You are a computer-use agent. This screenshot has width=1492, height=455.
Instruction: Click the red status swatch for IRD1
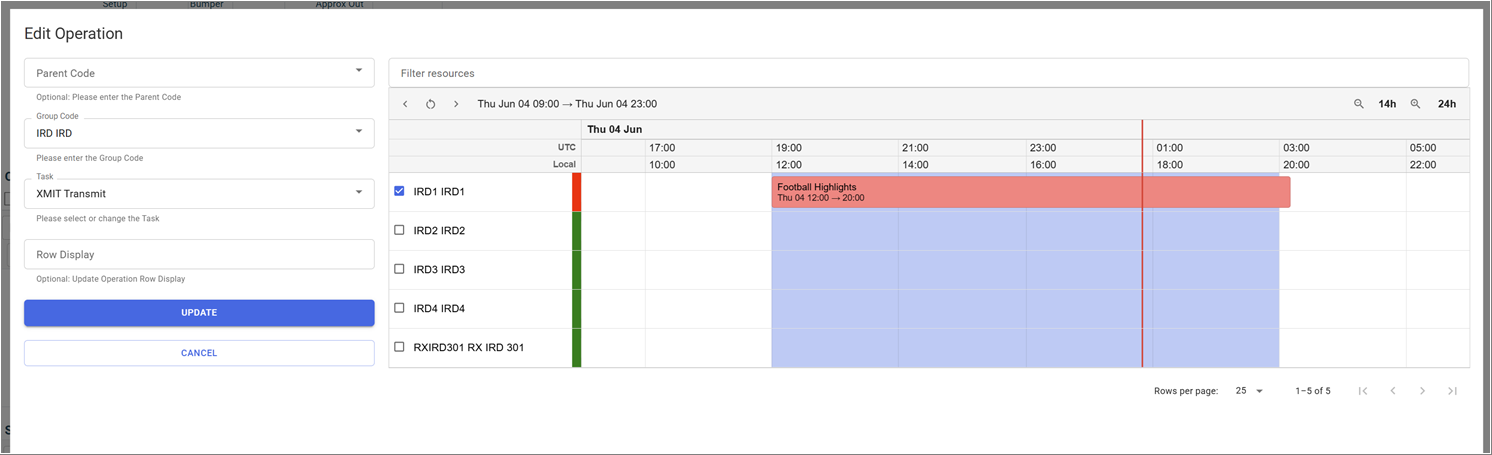[576, 192]
